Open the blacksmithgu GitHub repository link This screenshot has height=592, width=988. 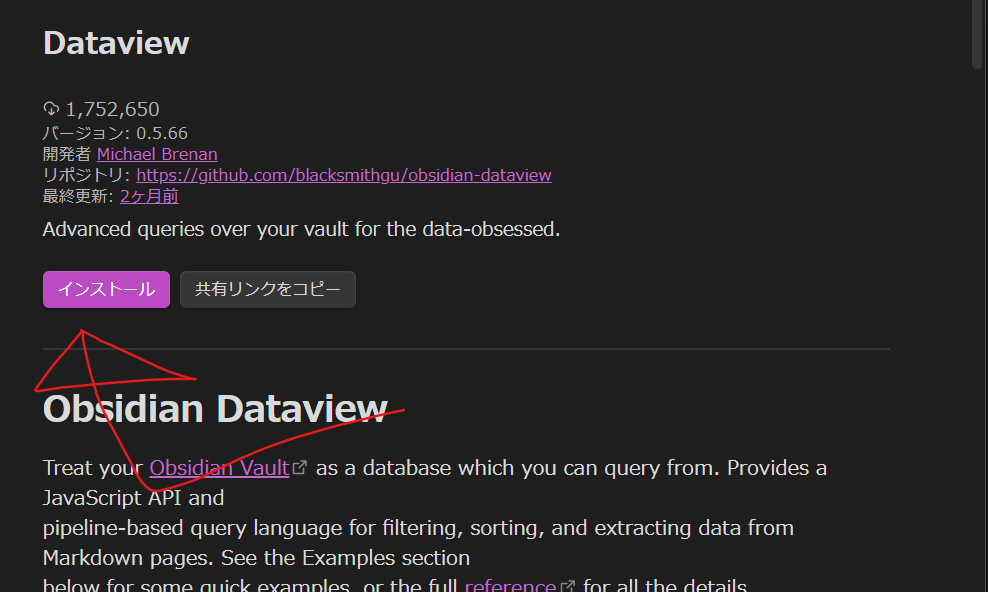point(344,175)
